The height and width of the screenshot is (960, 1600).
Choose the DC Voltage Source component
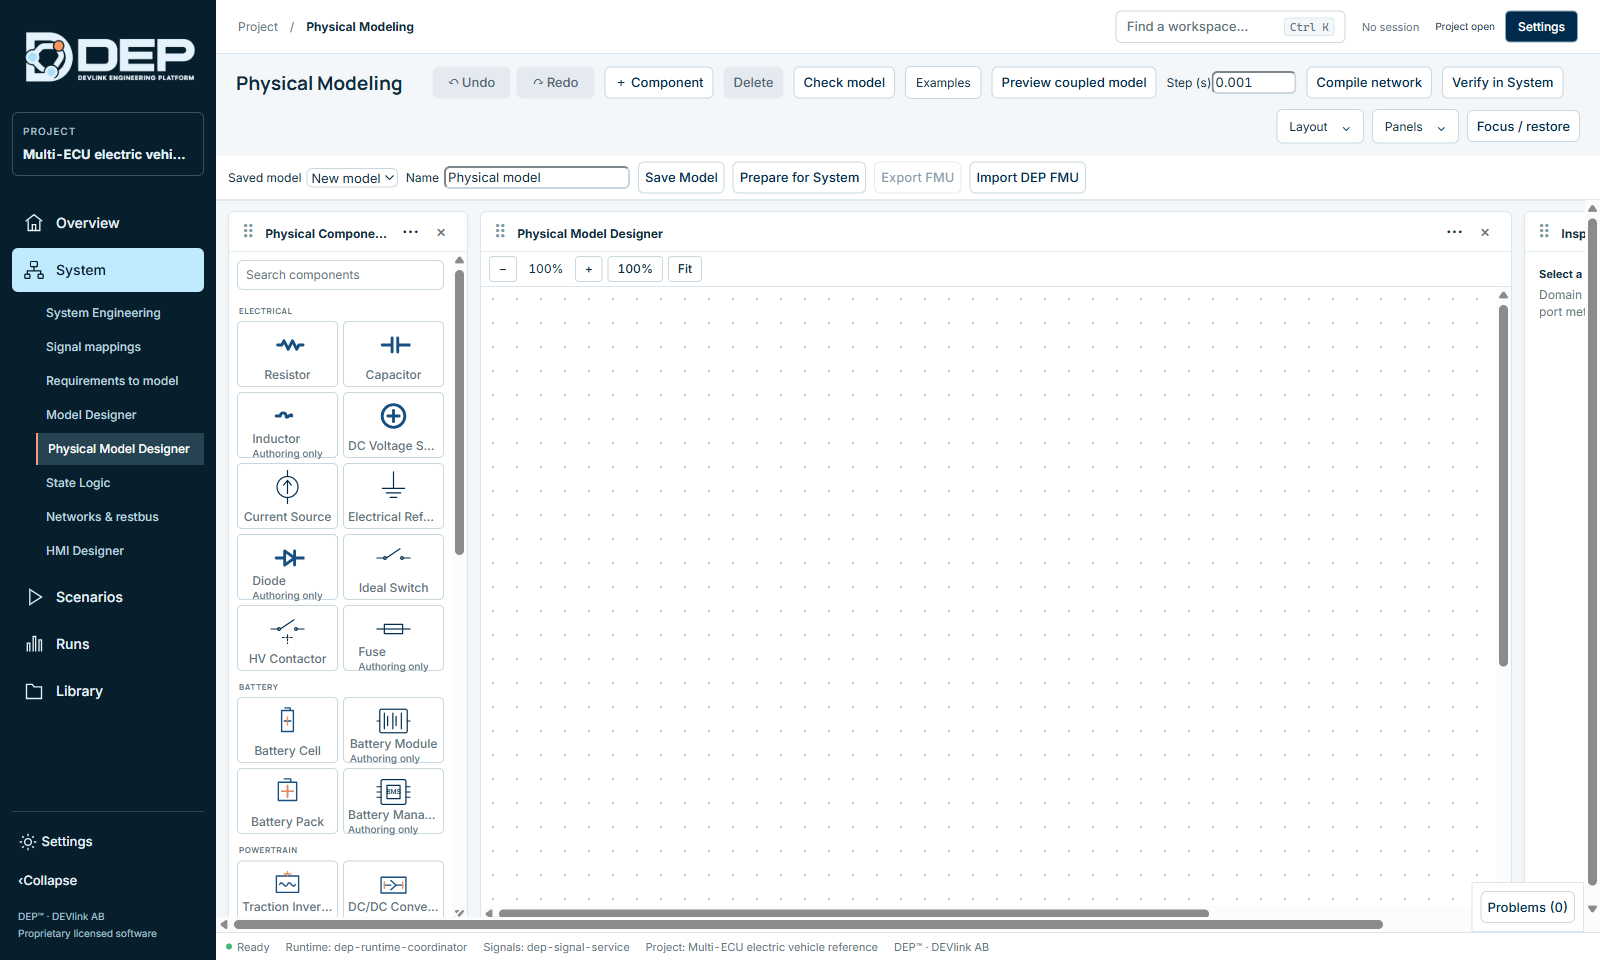393,425
